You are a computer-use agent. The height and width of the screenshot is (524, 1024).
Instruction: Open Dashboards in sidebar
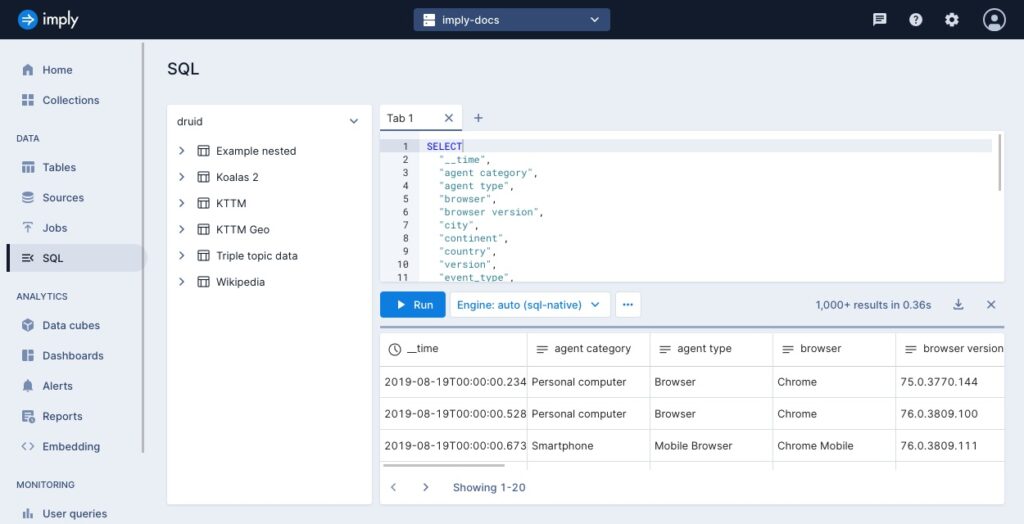72,355
